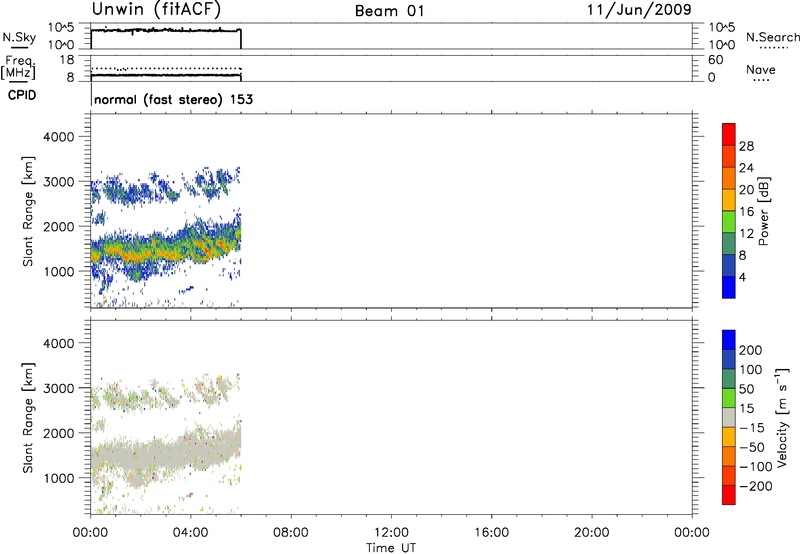
Task: Click the dotted Nave trace in the frequency panel
Action: pos(166,68)
